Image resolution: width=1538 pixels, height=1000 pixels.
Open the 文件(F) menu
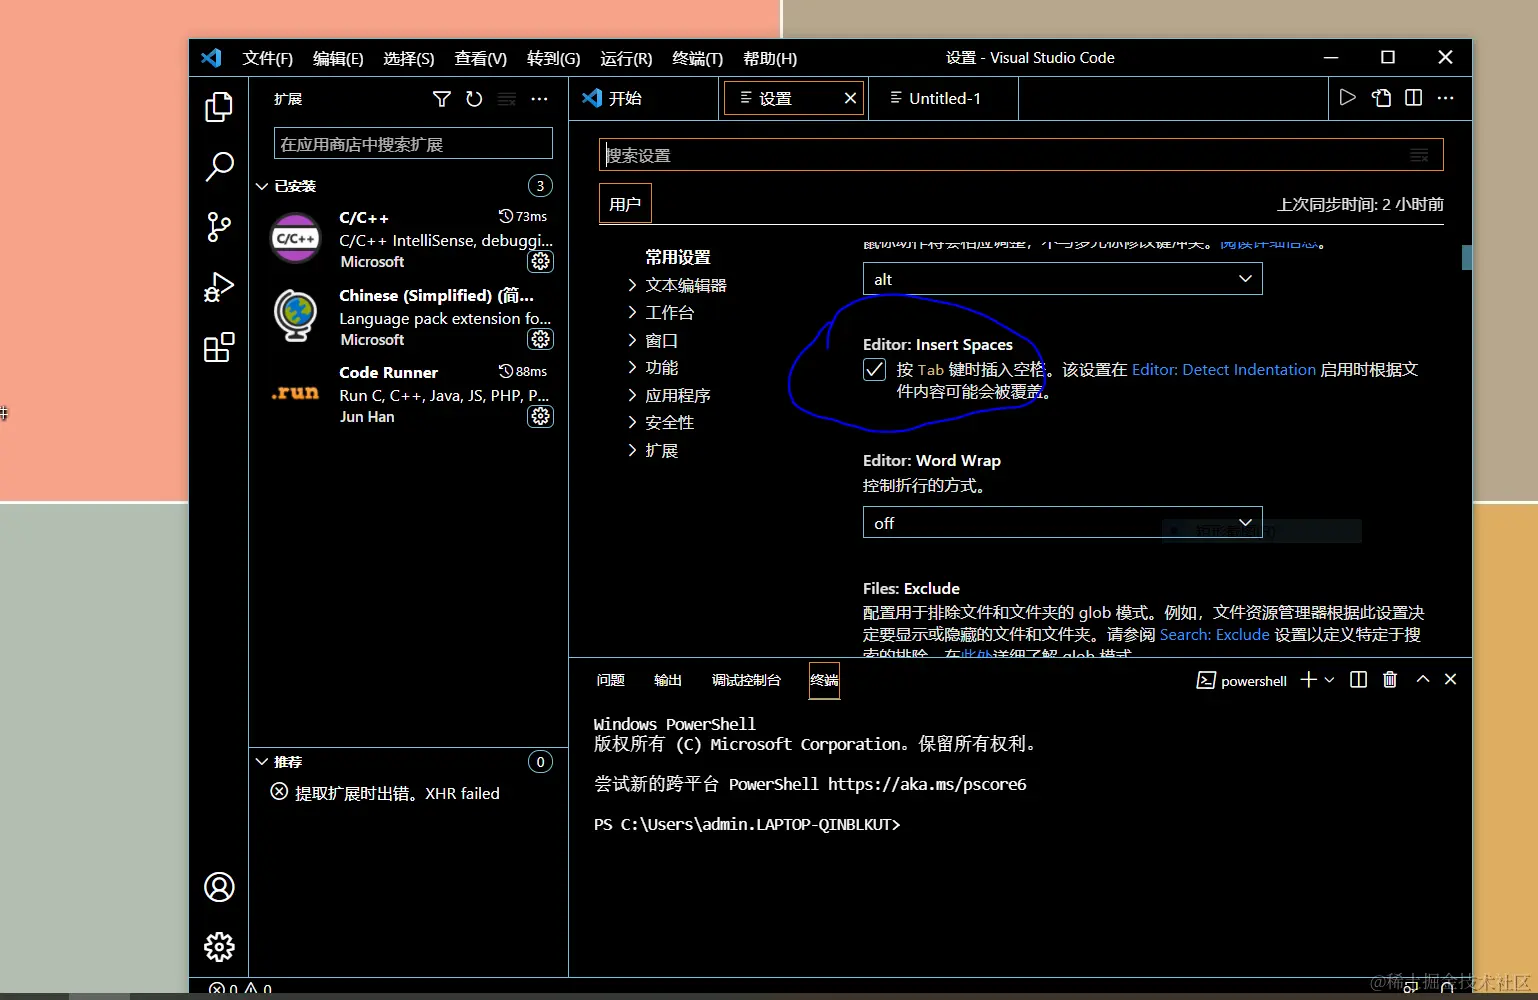[268, 58]
